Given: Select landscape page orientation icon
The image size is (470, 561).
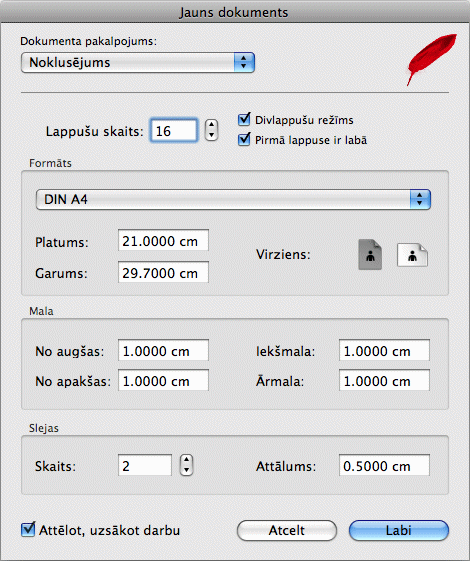Looking at the screenshot, I should (412, 255).
